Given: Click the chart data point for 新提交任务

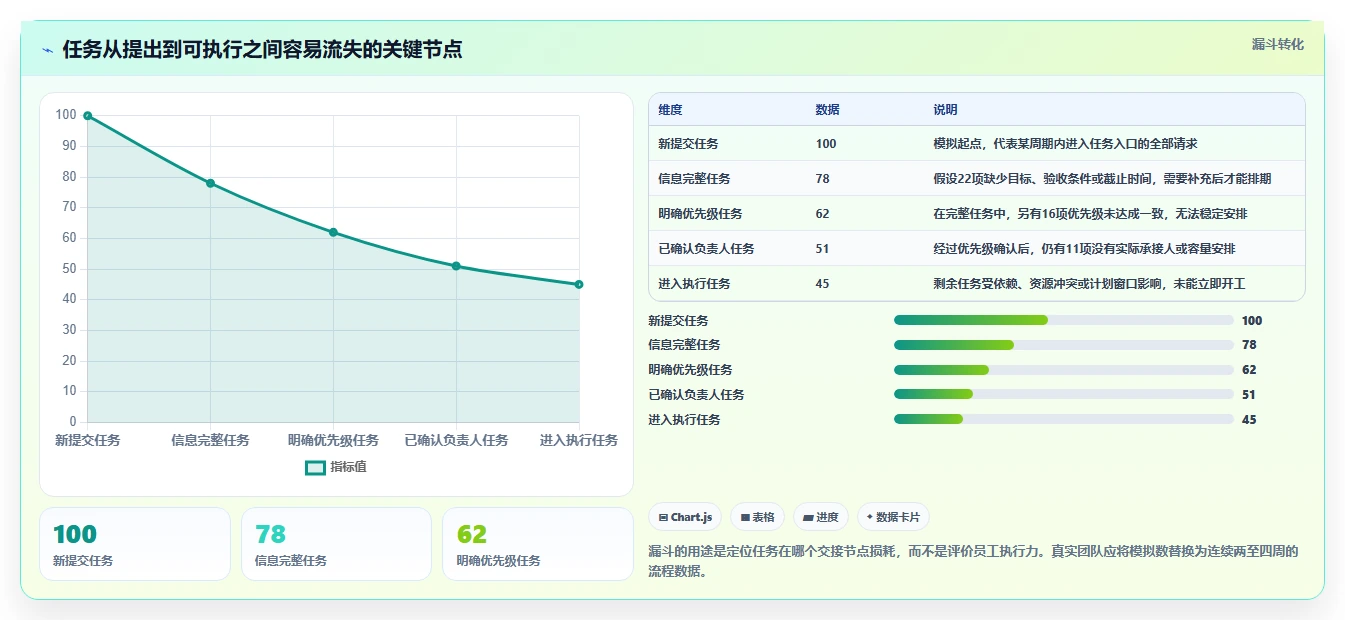Looking at the screenshot, I should [x=88, y=116].
